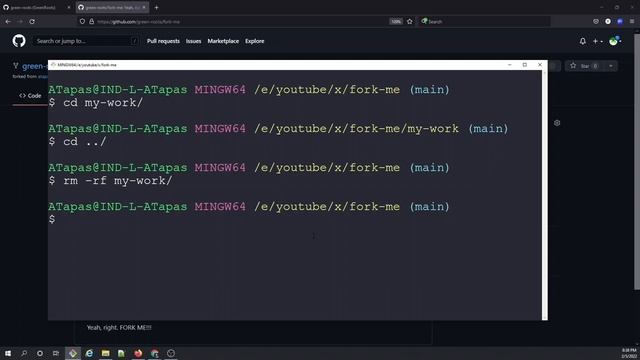Open Chrome from the taskbar

point(154,353)
